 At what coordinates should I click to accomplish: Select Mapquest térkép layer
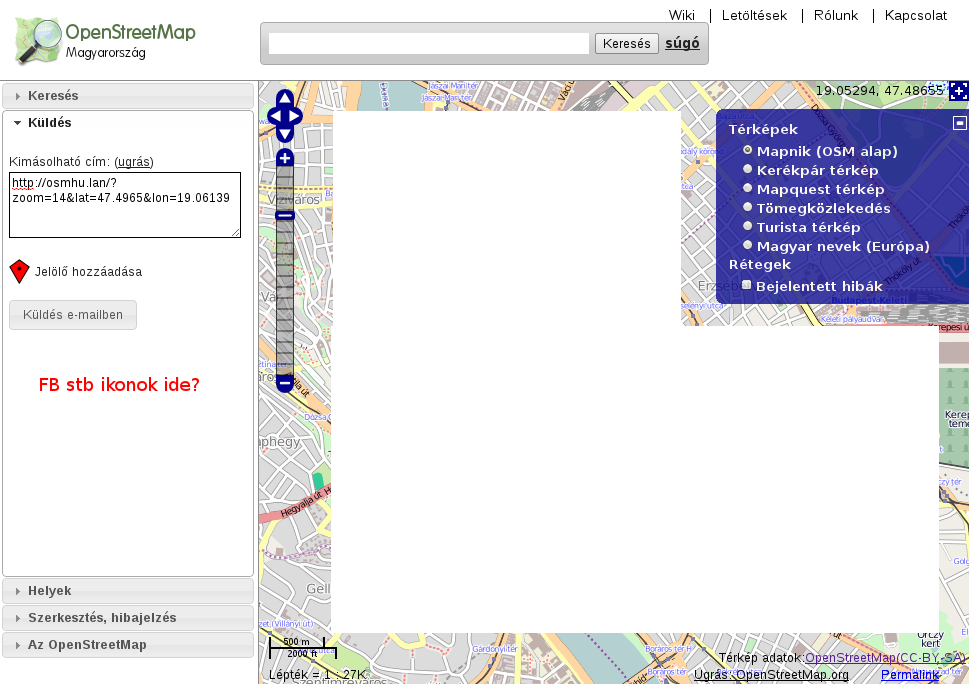coord(748,188)
